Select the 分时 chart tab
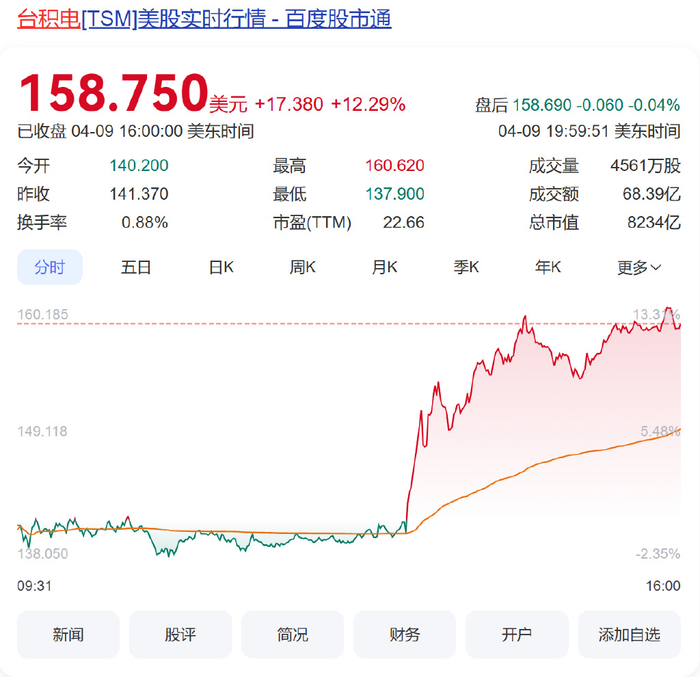The width and height of the screenshot is (700, 677). 50,267
